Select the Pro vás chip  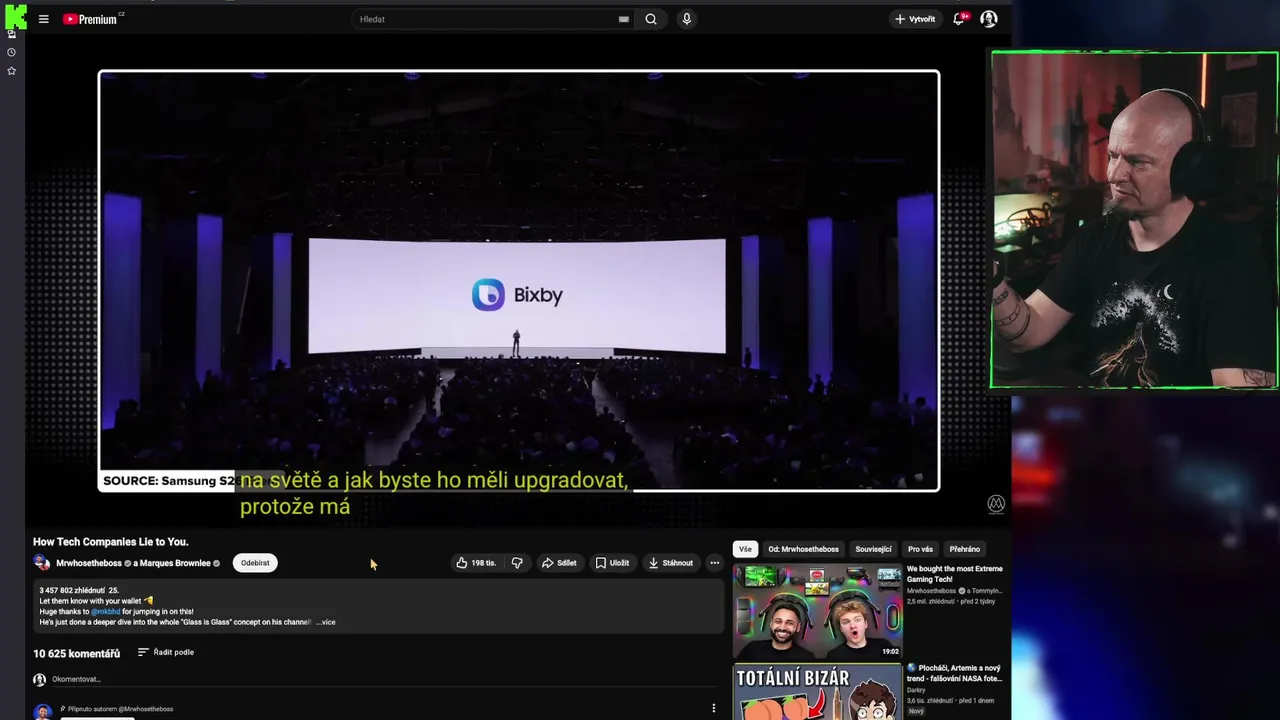click(920, 549)
